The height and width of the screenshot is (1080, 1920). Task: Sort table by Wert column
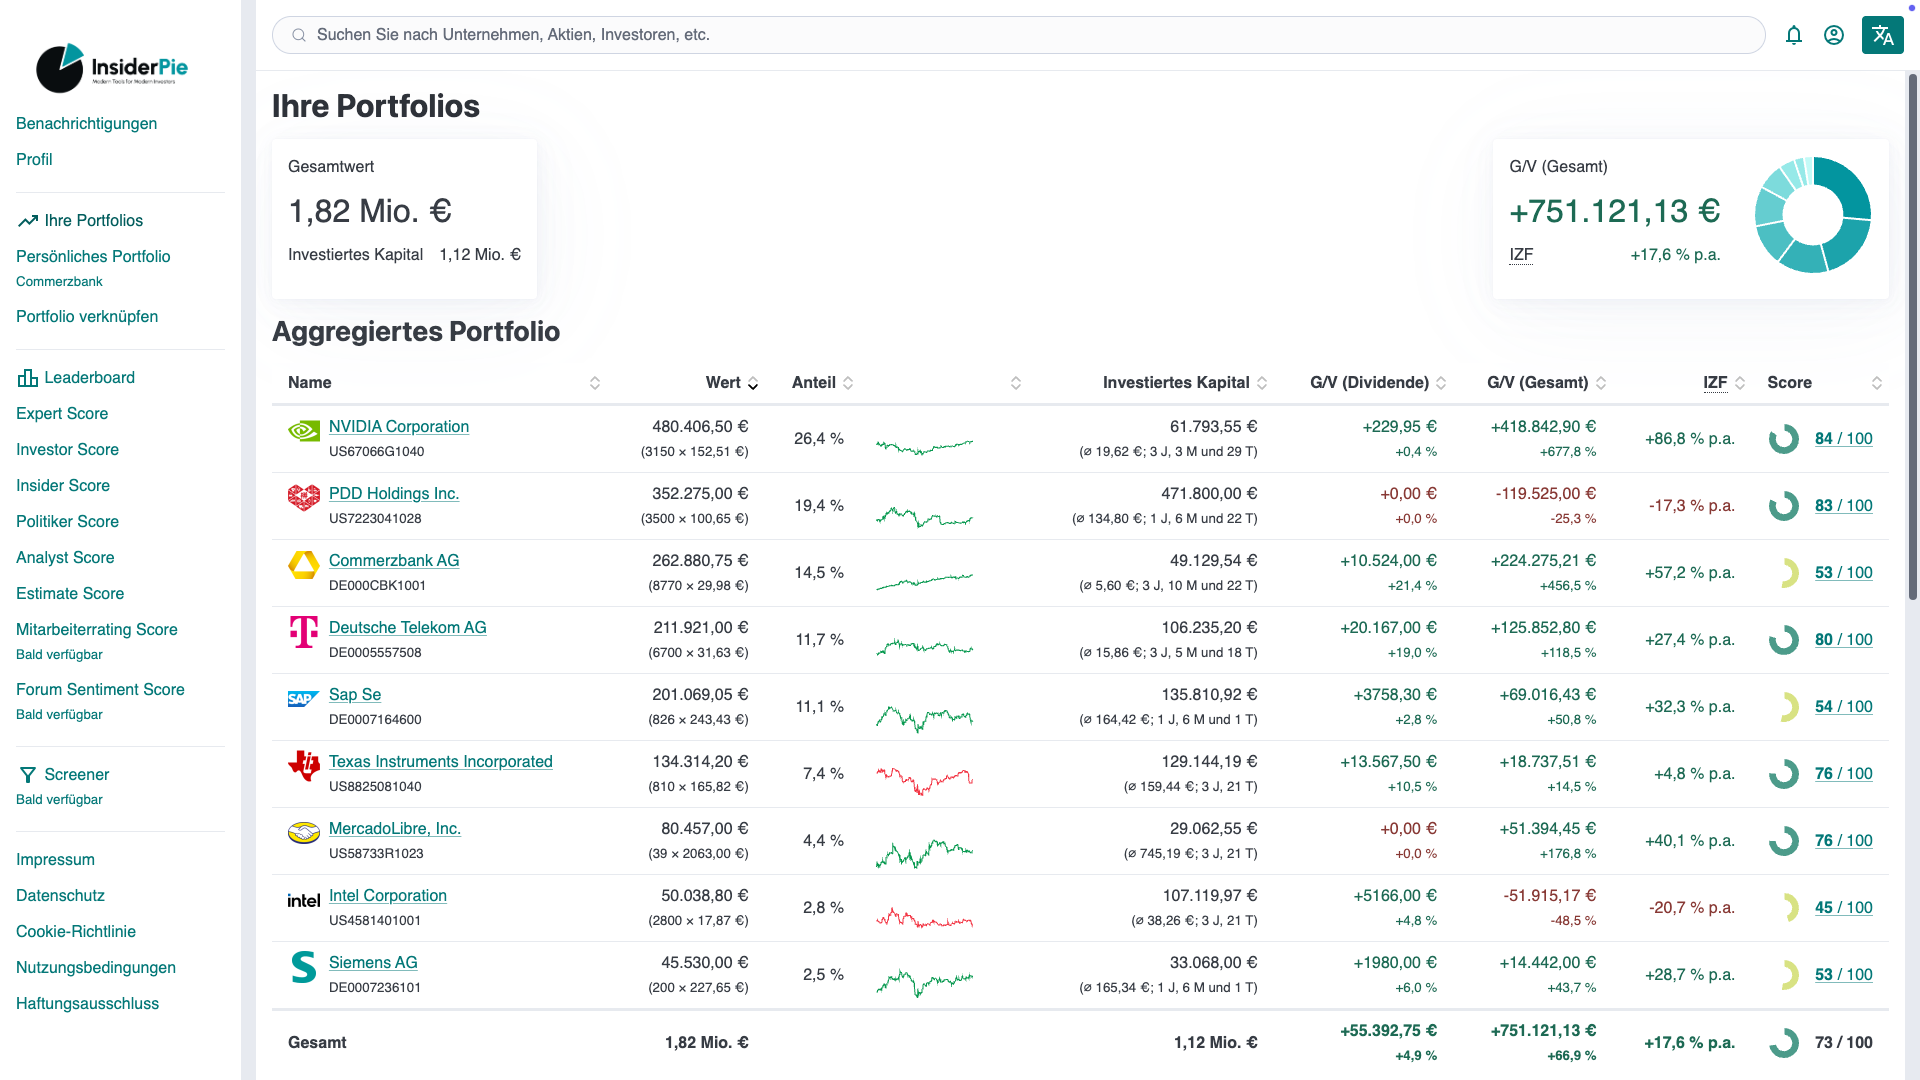(x=753, y=383)
